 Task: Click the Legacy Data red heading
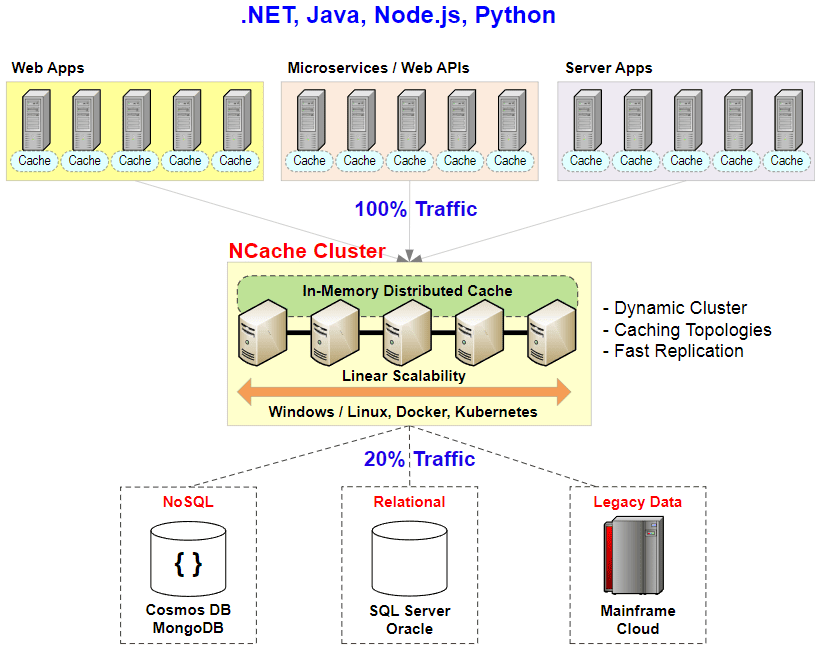[637, 502]
